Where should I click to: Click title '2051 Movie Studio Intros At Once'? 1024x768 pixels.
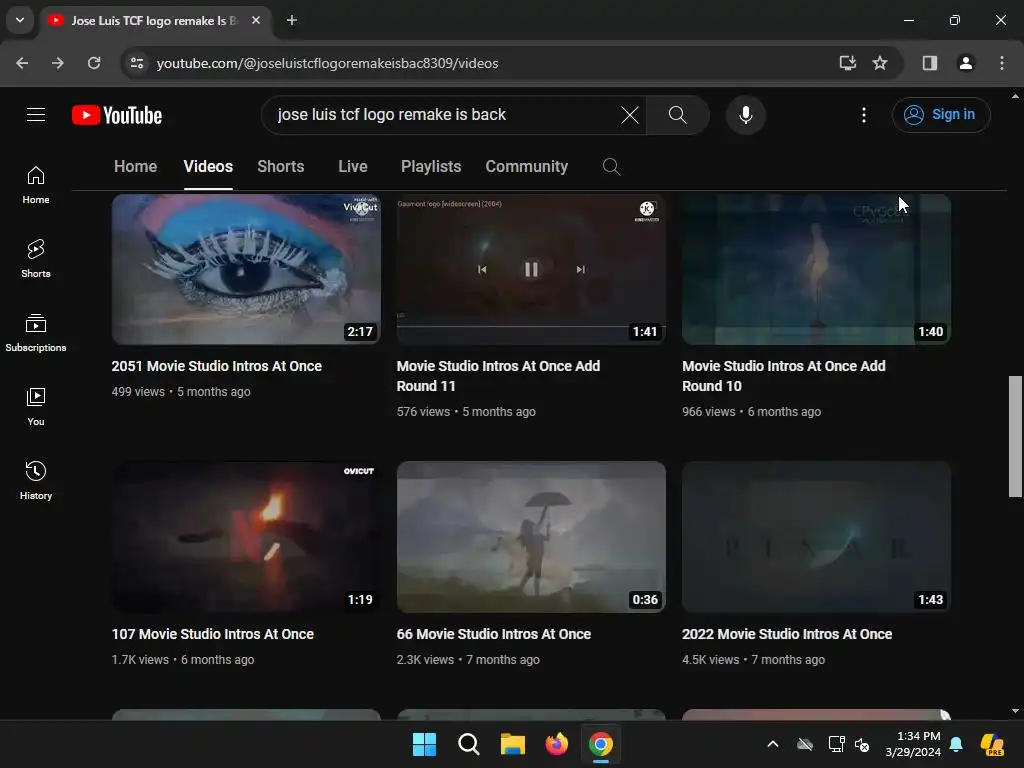[x=217, y=366]
